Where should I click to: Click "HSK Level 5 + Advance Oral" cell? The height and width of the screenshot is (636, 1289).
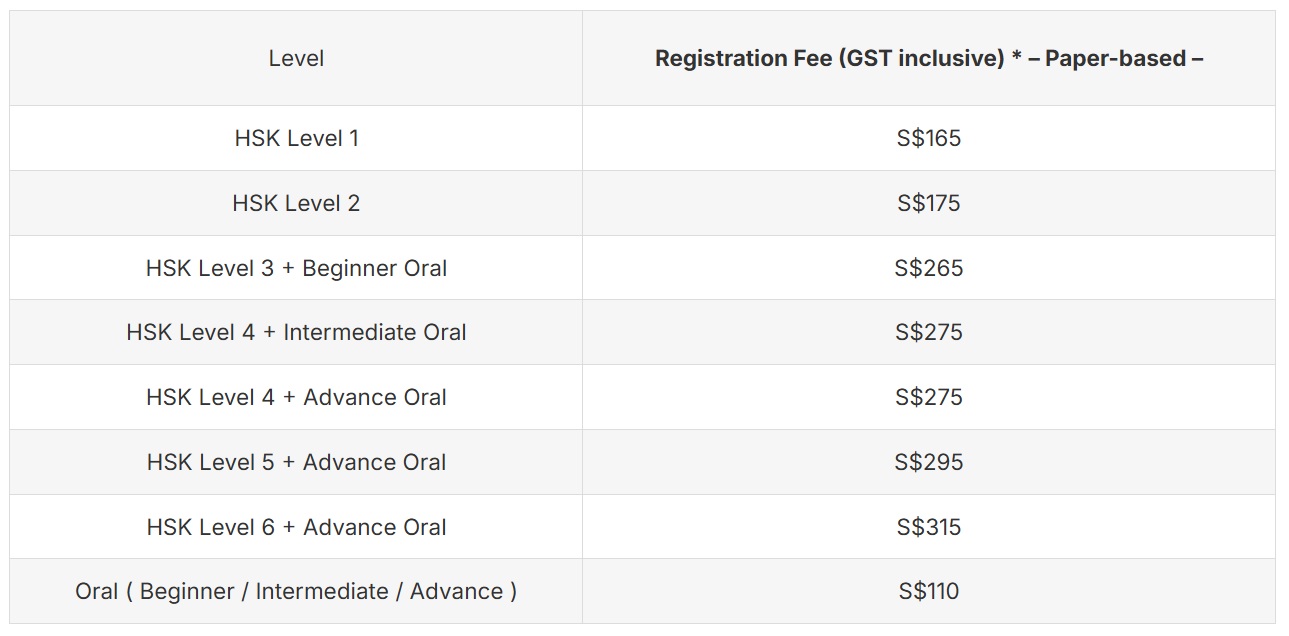click(x=296, y=463)
